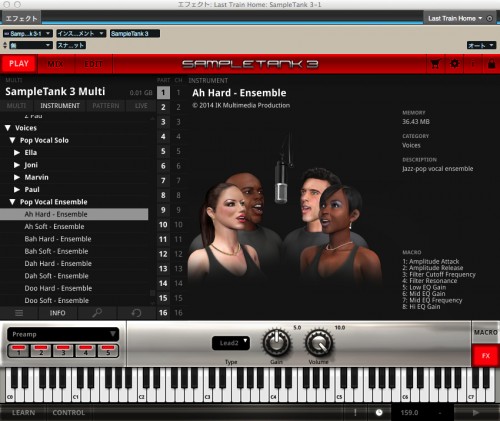Toggle CONTROL in bottom bar
500x421 pixels.
tap(69, 413)
